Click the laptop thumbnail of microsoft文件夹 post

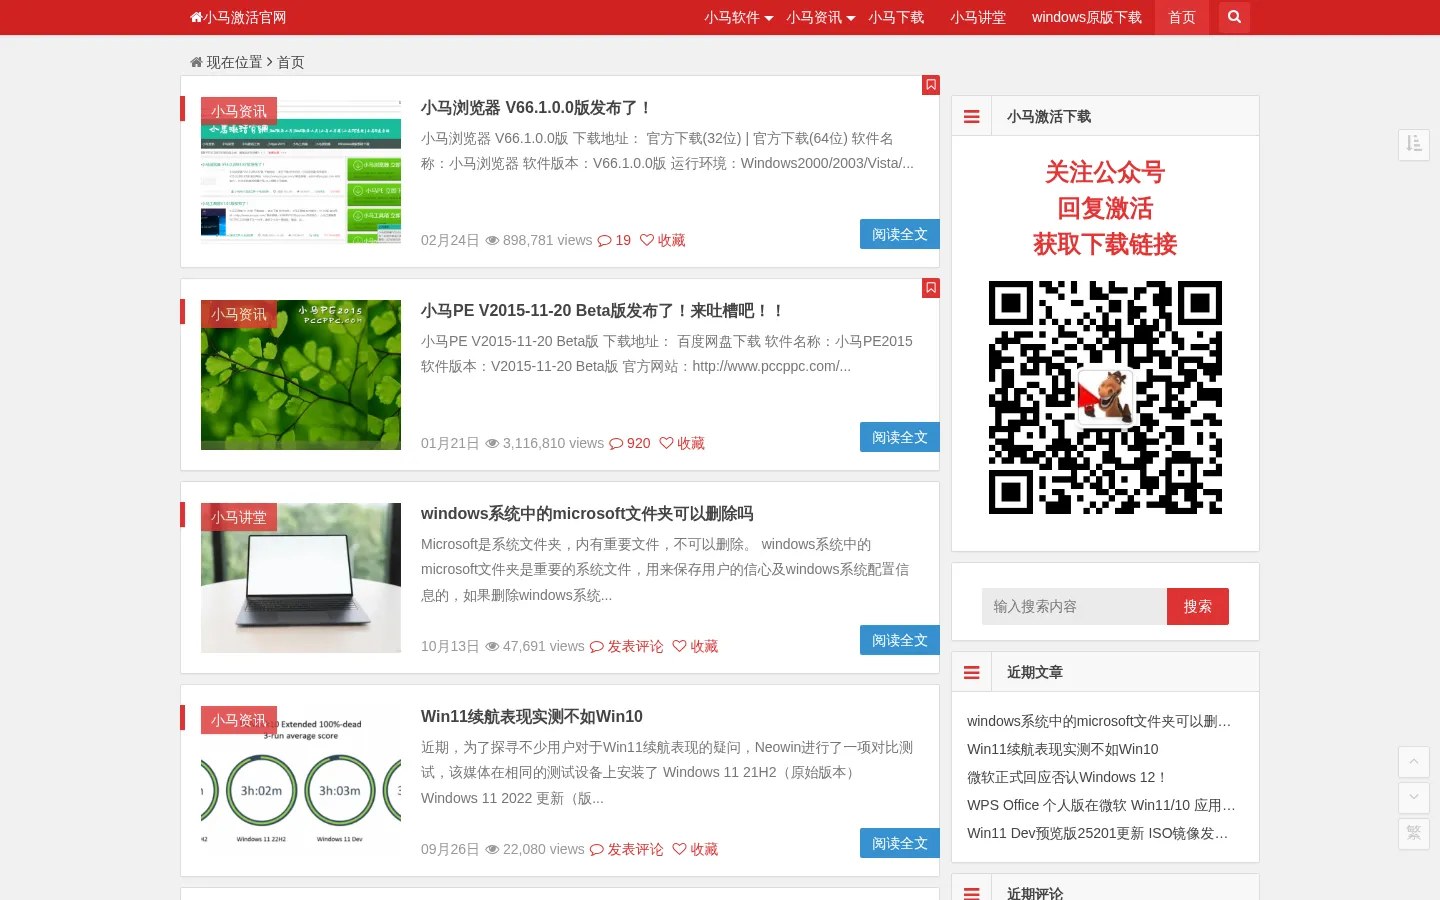coord(301,578)
